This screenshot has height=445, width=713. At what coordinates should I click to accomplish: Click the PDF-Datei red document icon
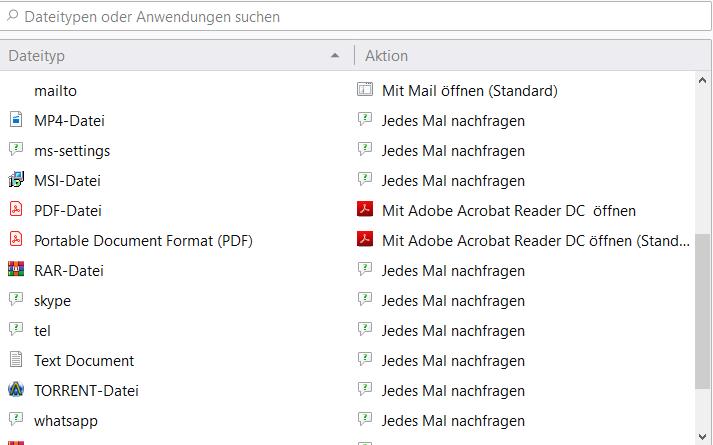[x=15, y=211]
